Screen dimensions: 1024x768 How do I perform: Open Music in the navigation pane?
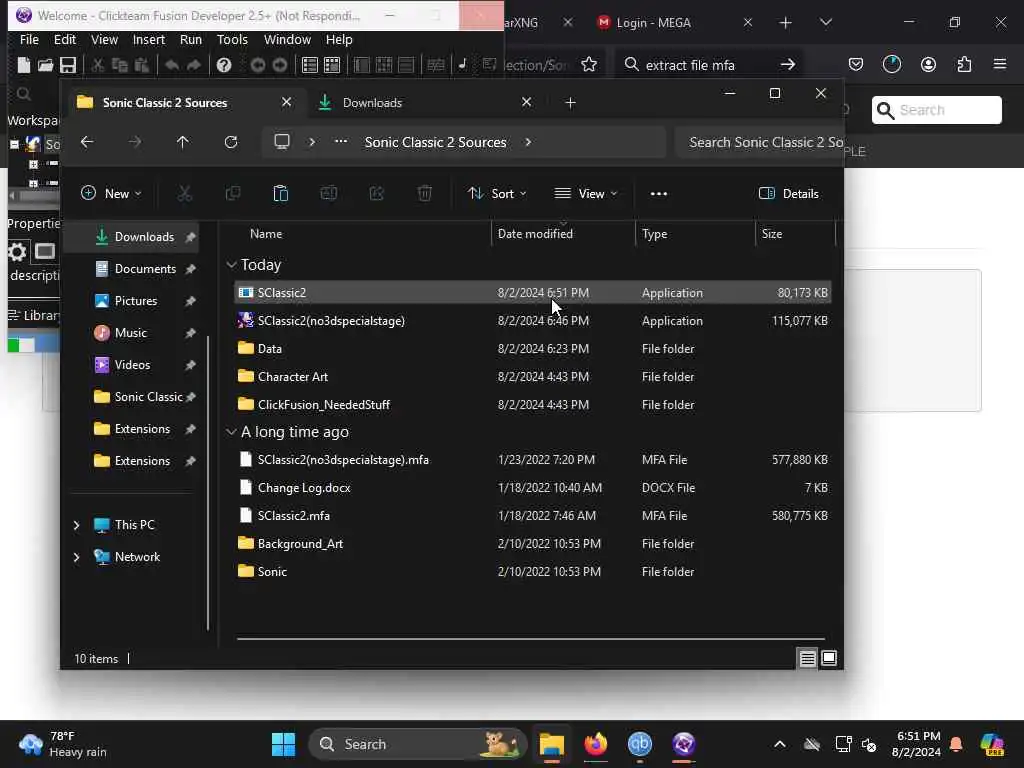click(x=131, y=333)
